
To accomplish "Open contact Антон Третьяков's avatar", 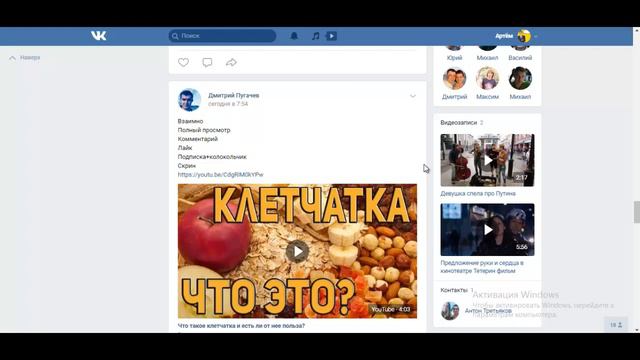I will pyautogui.click(x=450, y=311).
